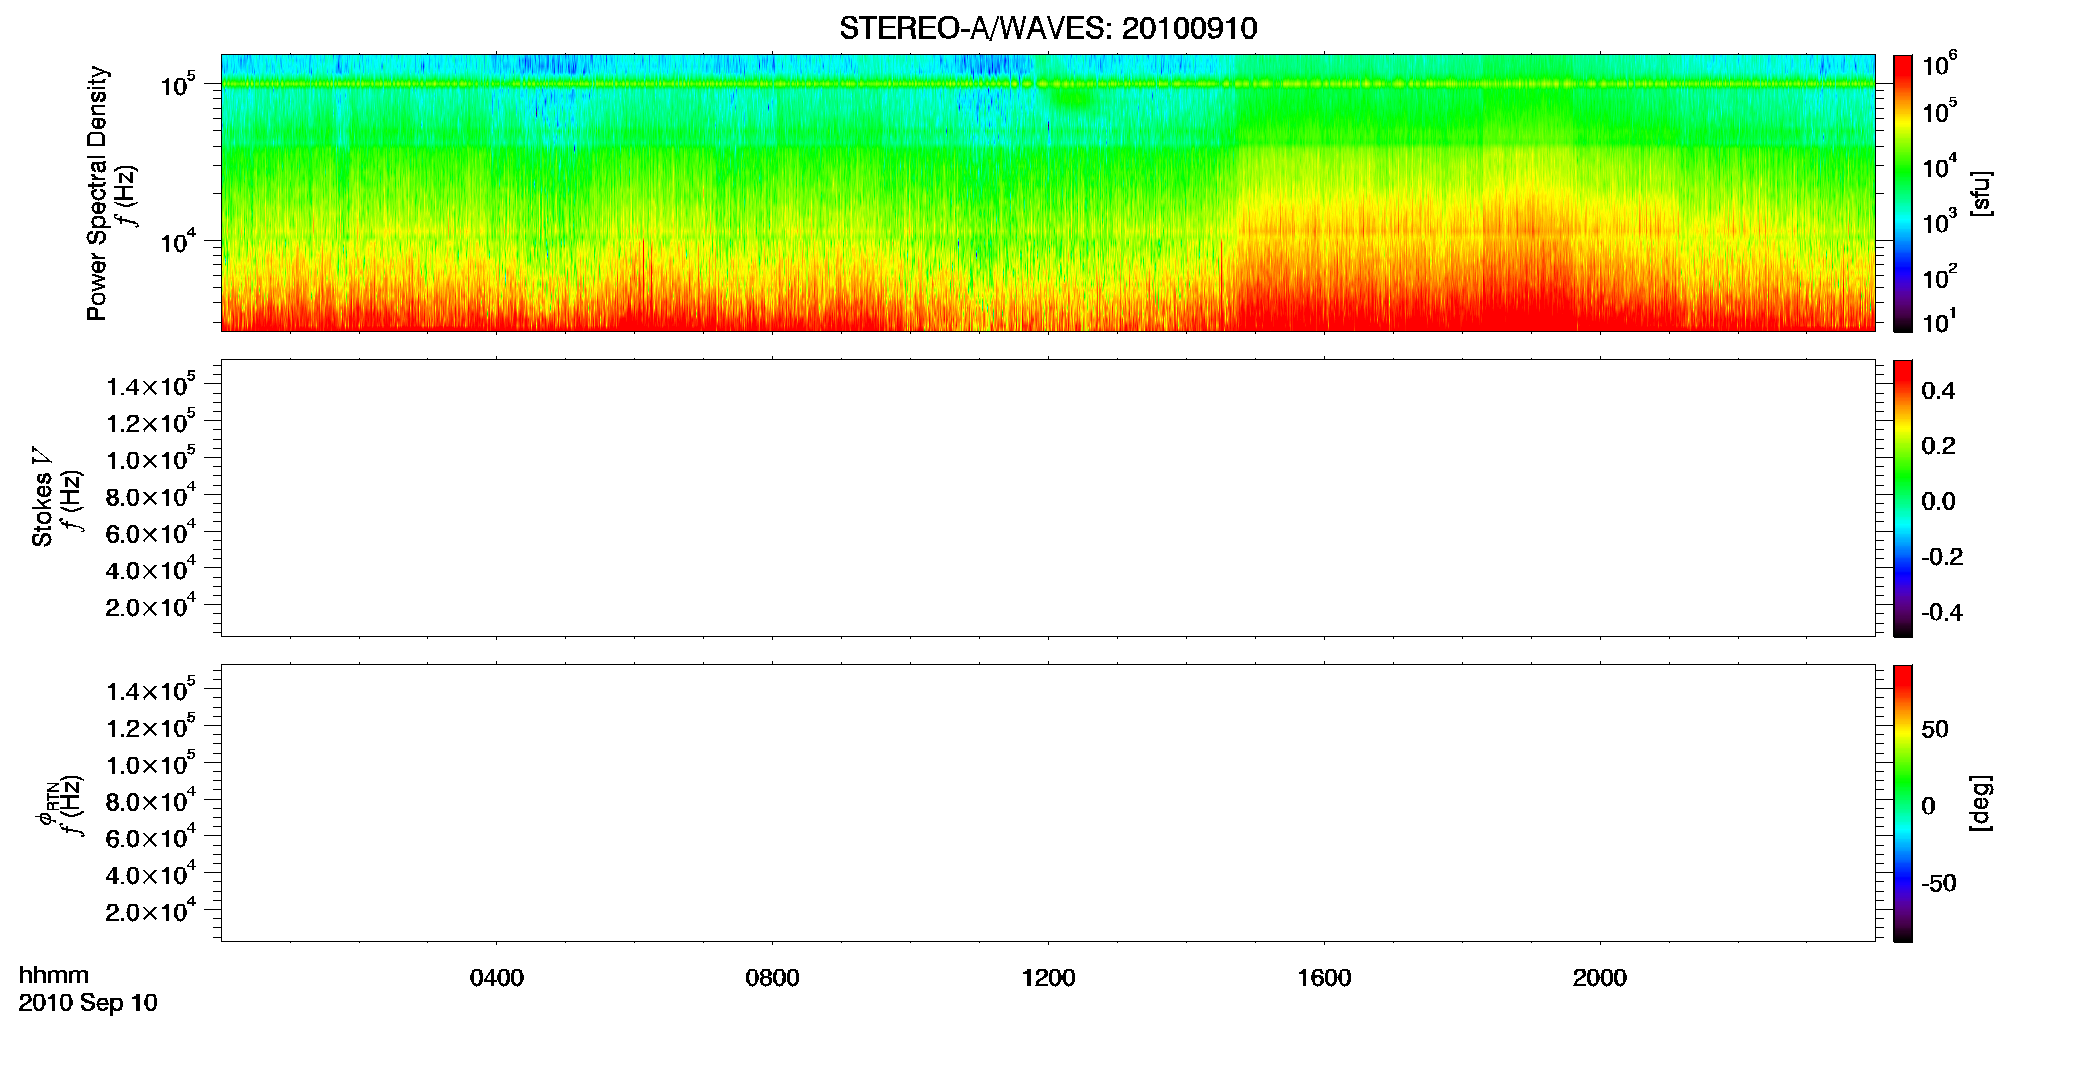Click the 1200 time axis label
Image resolution: width=2096 pixels, height=1080 pixels.
coord(1048,978)
